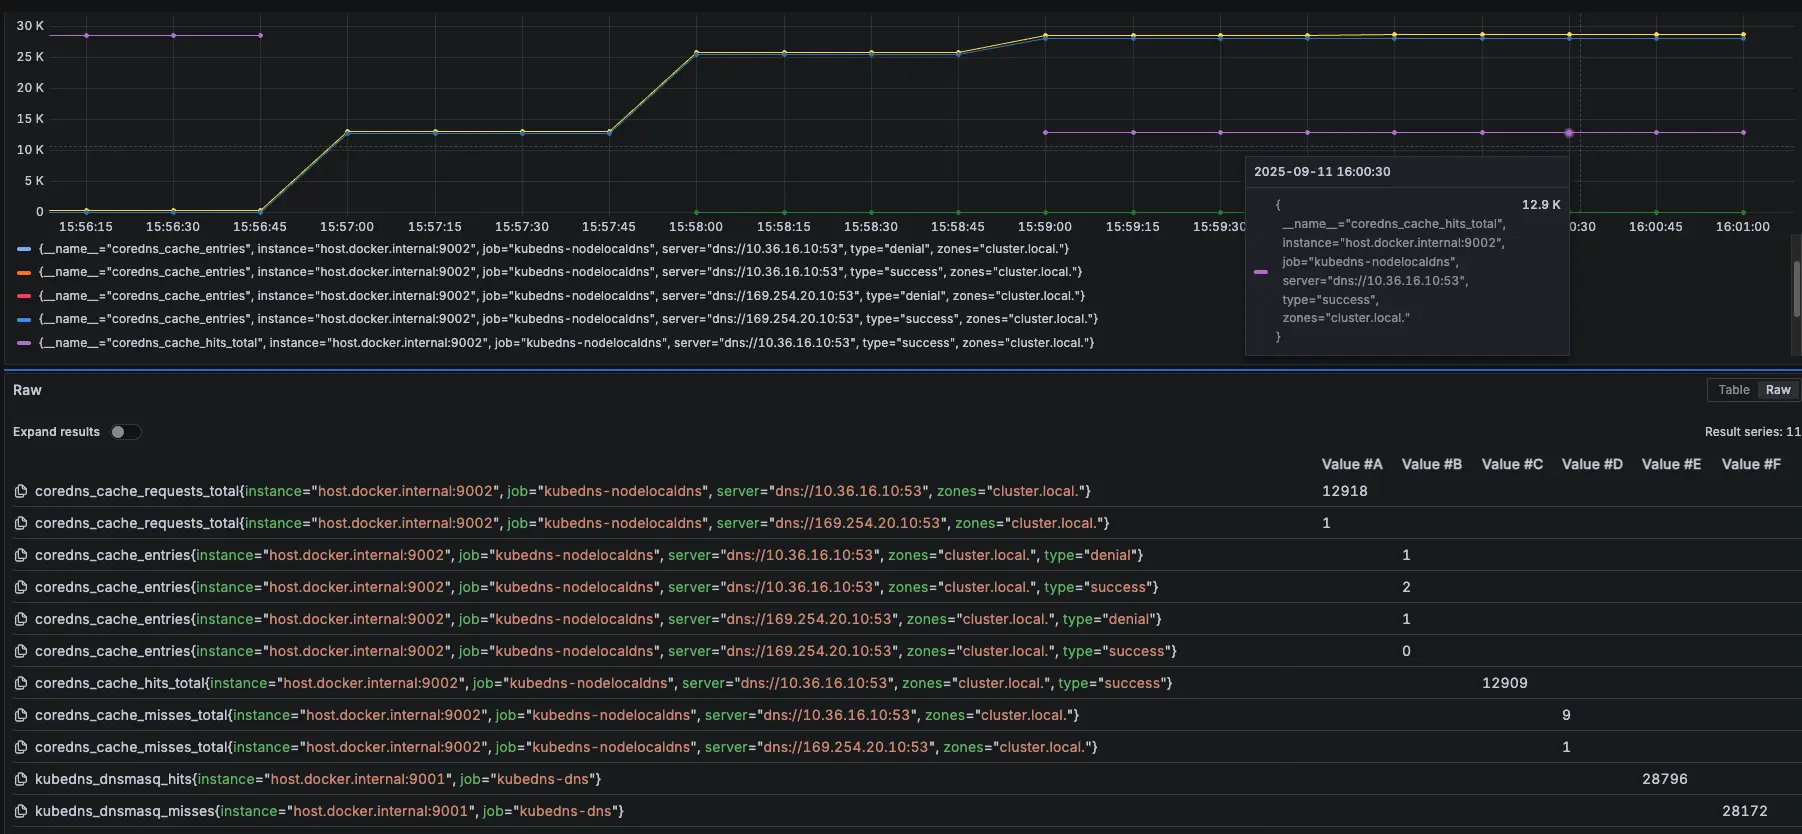Image resolution: width=1802 pixels, height=834 pixels.
Task: Copy the coredns_cache_hits_total row
Action: point(20,683)
